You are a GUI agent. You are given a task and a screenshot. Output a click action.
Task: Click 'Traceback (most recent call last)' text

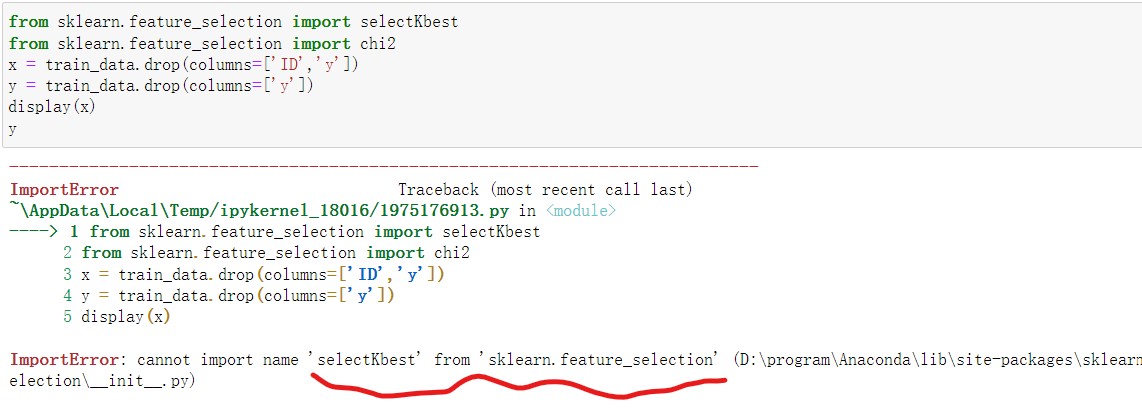[545, 190]
